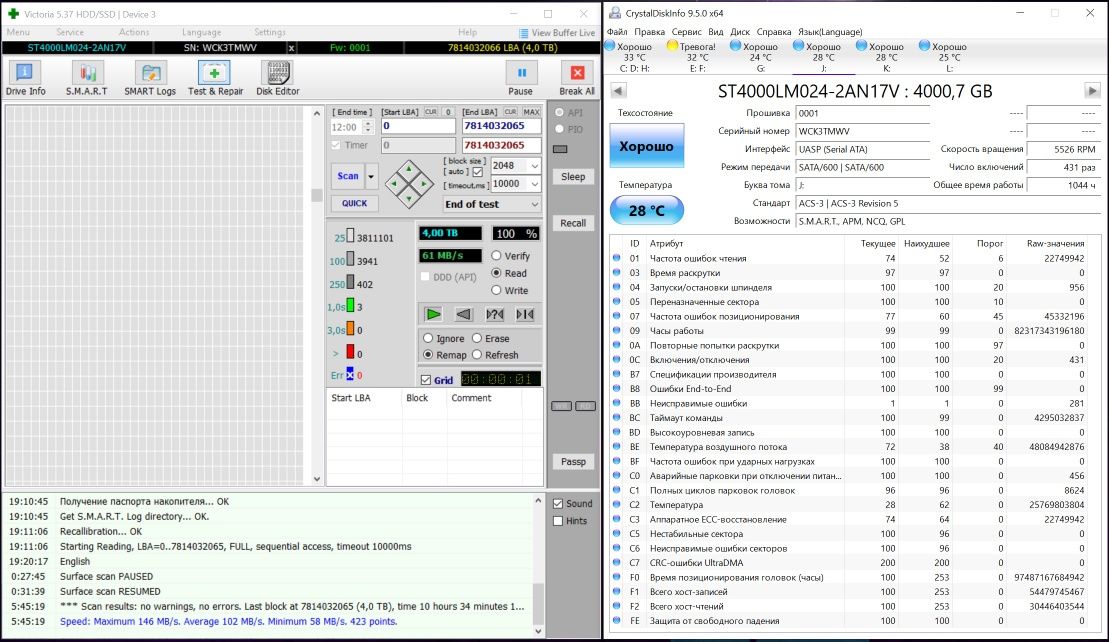Viewport: 1109px width, 642px height.
Task: Click the QUICK scan button
Action: click(354, 203)
